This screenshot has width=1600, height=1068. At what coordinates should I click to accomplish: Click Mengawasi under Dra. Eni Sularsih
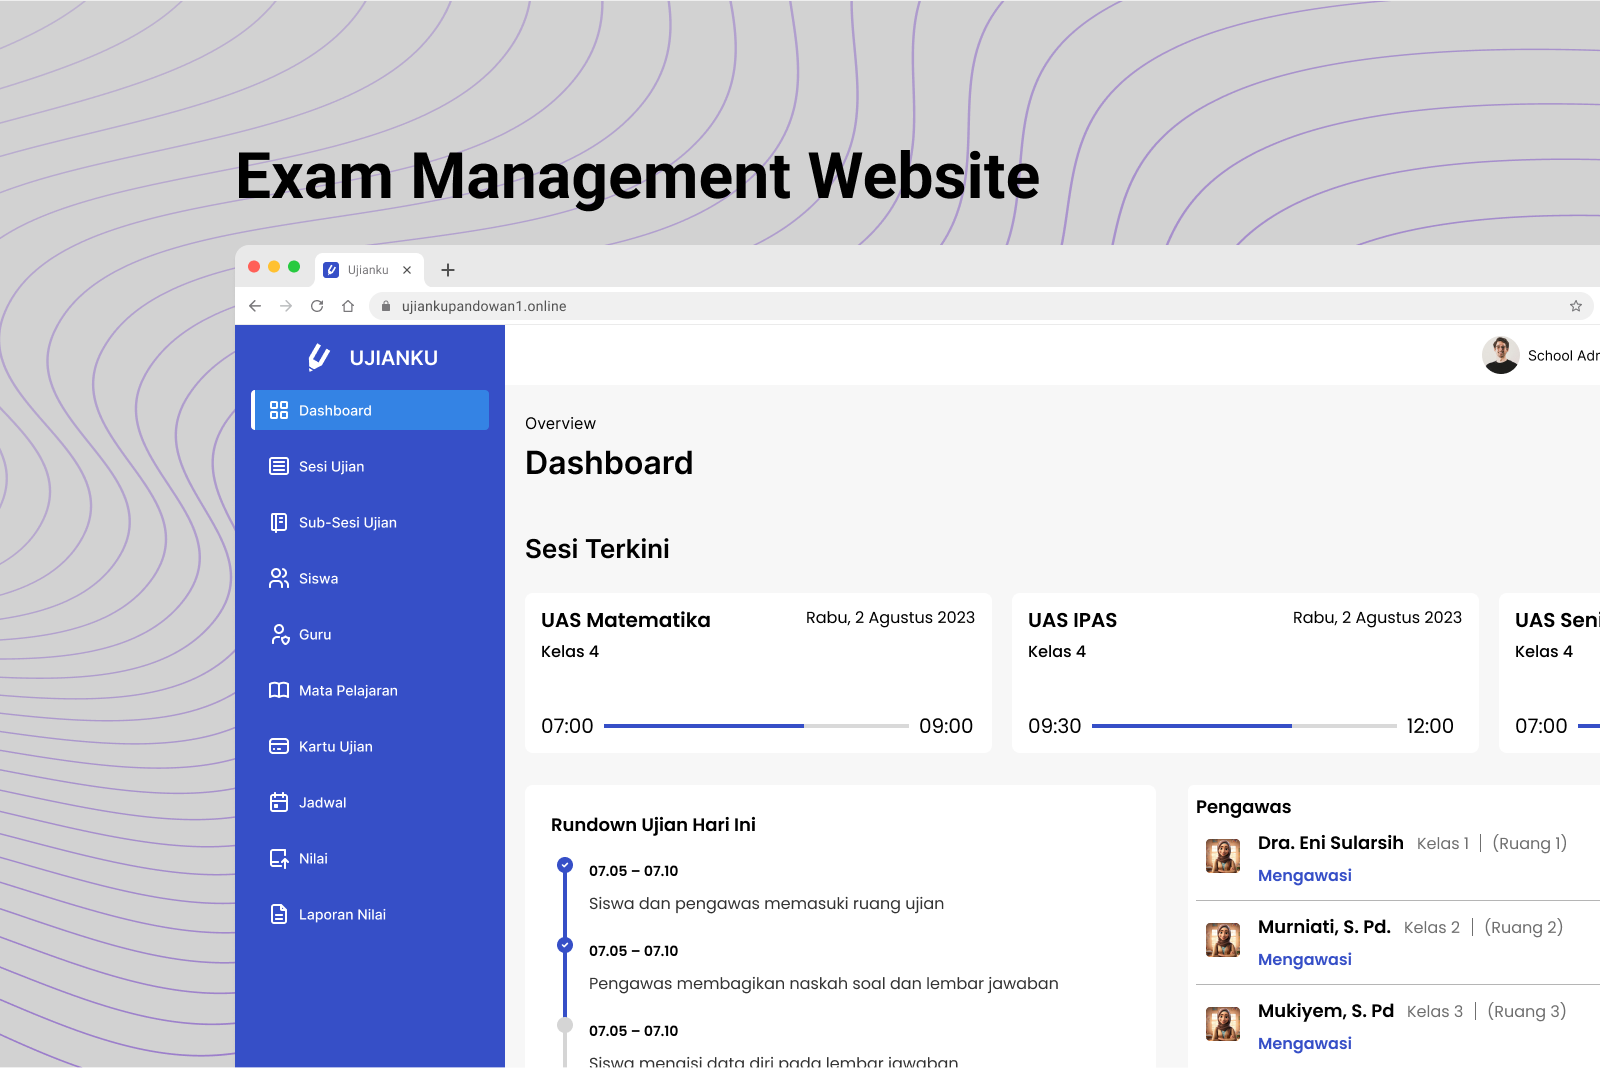(x=1304, y=875)
